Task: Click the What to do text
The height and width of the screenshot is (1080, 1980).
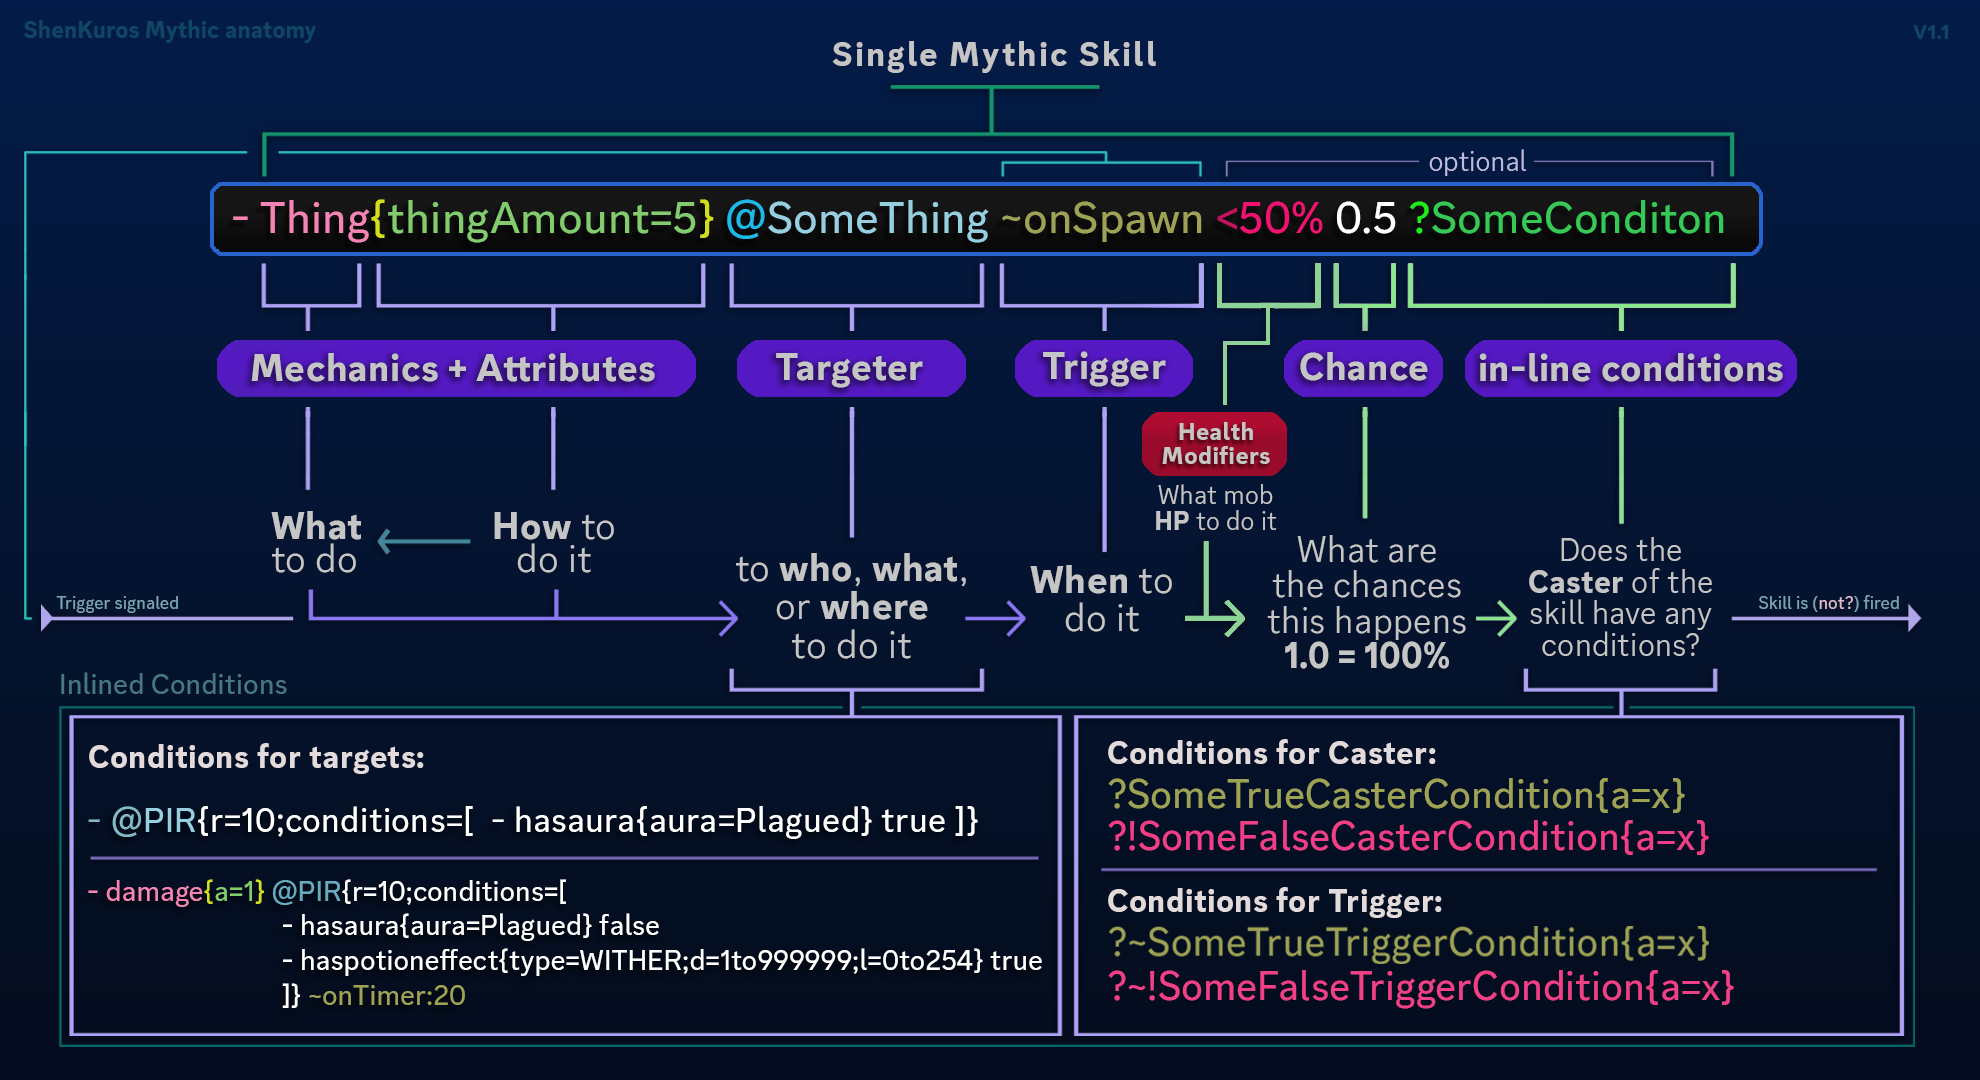Action: click(316, 543)
